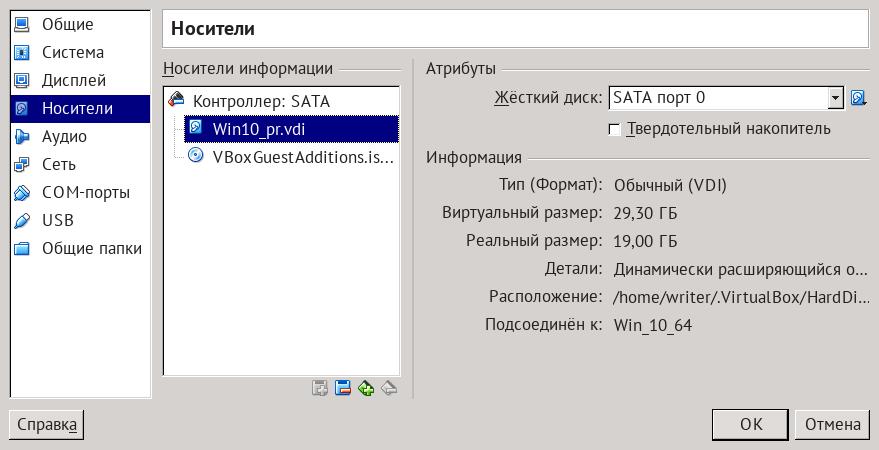Click the Сеть network icon

click(21, 165)
